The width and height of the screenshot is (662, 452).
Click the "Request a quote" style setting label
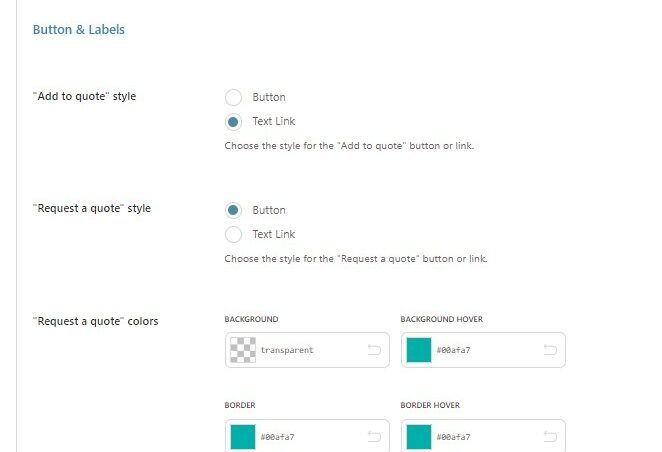click(92, 208)
